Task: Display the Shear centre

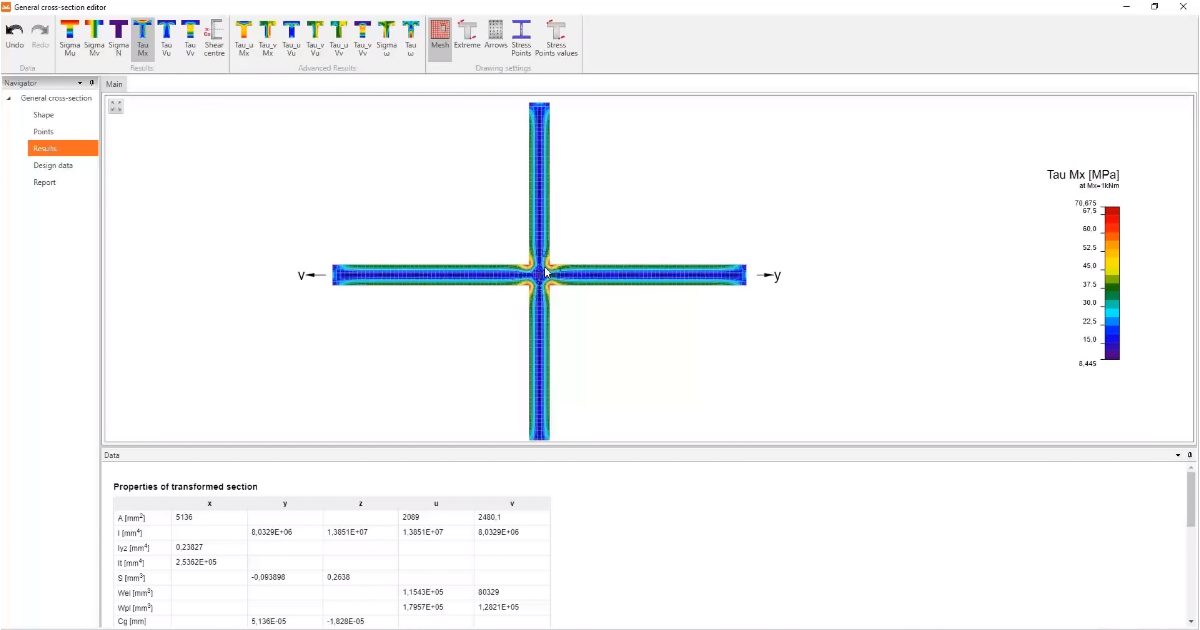Action: click(215, 38)
